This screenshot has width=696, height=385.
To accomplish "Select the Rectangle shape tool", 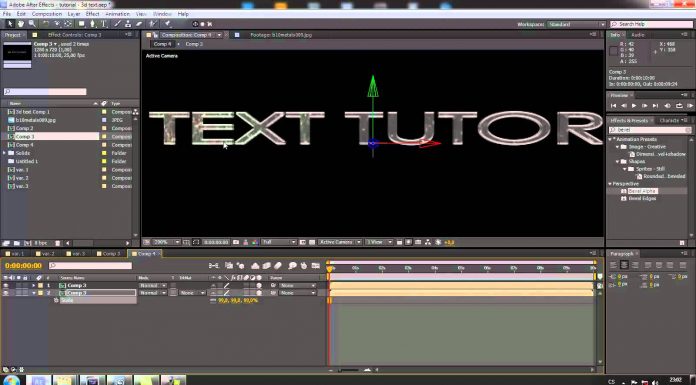I will pos(82,24).
